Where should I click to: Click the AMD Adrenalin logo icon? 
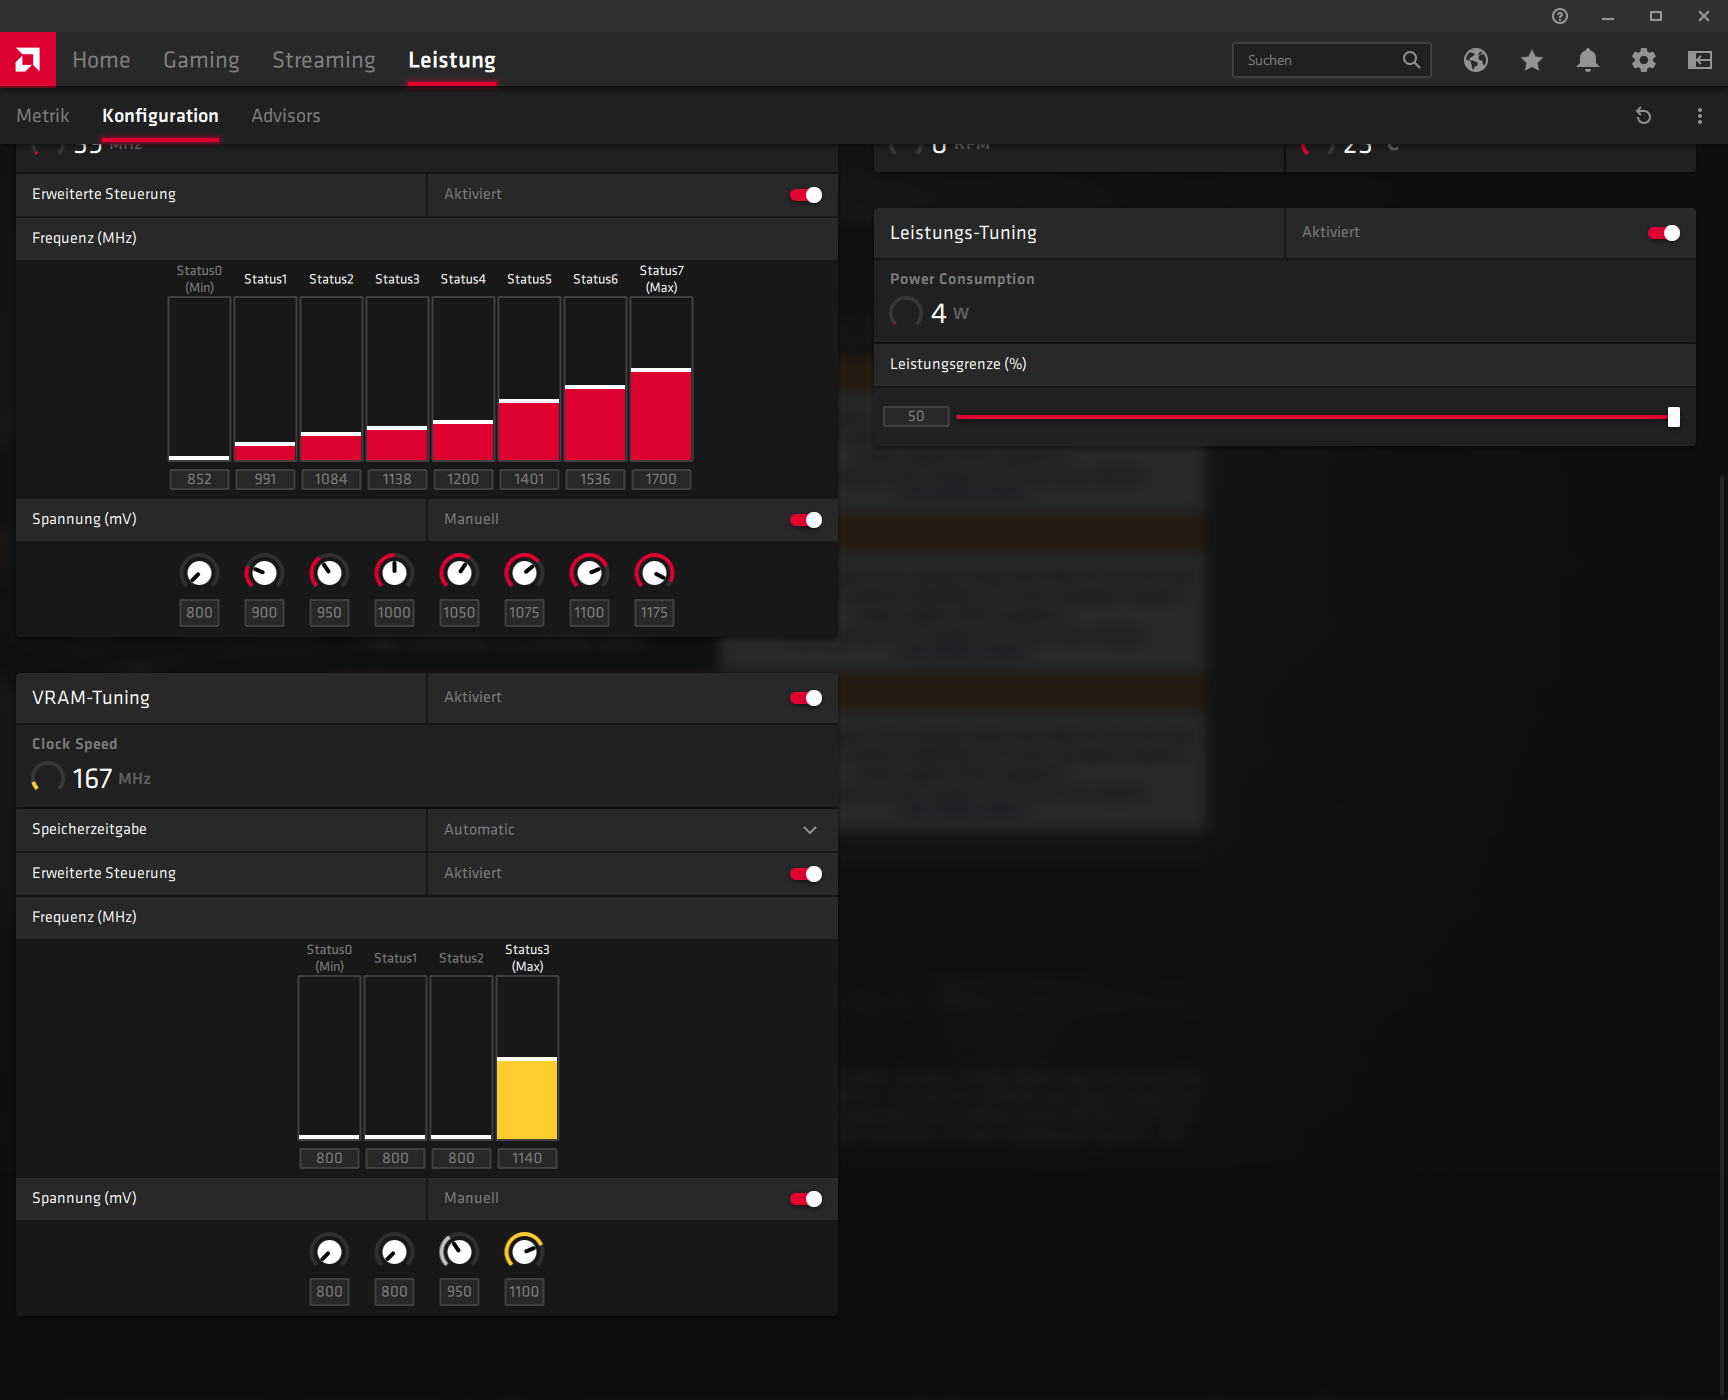coord(28,59)
